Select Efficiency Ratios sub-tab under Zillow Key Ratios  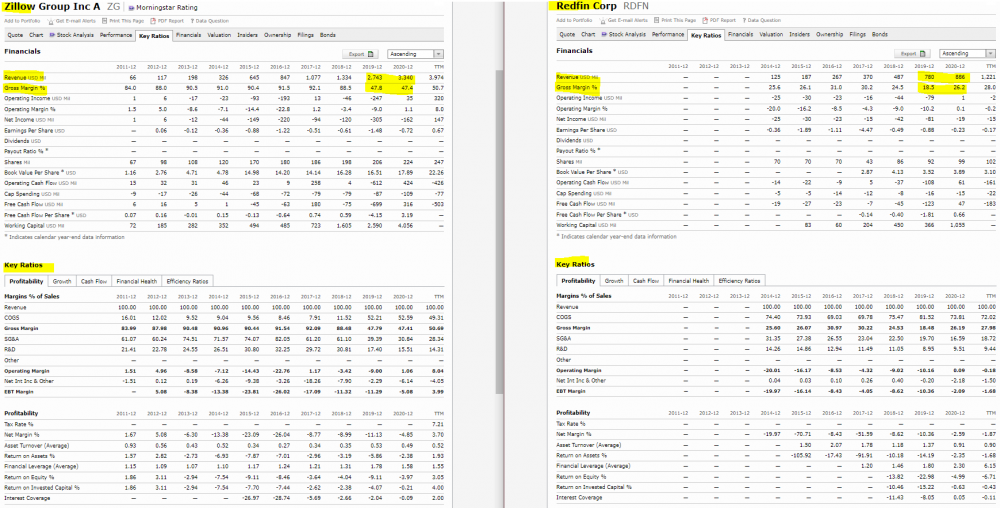coord(187,281)
